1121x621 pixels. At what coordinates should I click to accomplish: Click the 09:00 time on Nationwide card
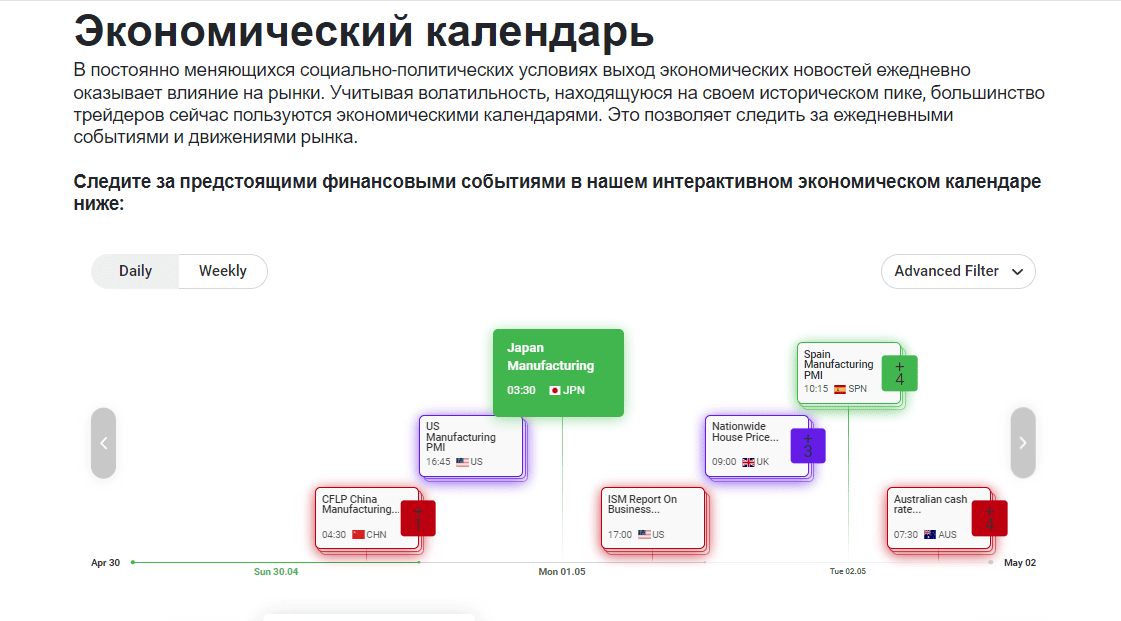pos(724,462)
